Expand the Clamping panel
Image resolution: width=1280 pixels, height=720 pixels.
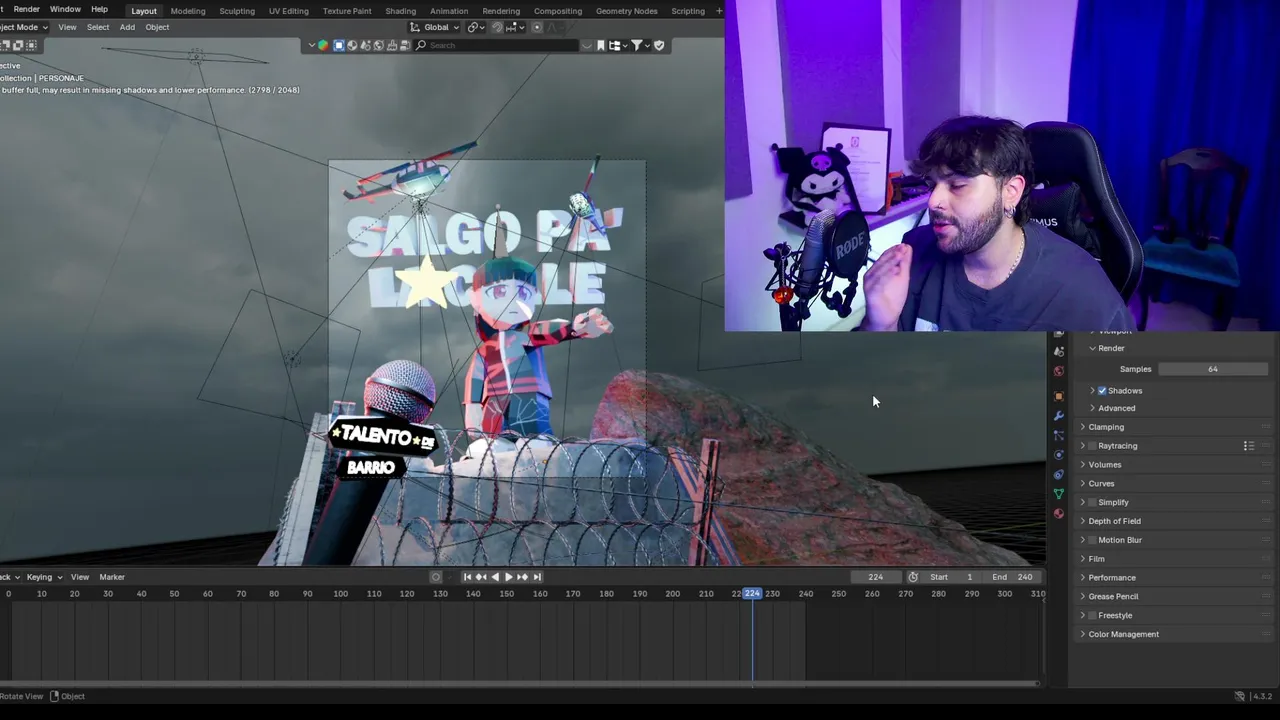coord(1106,427)
